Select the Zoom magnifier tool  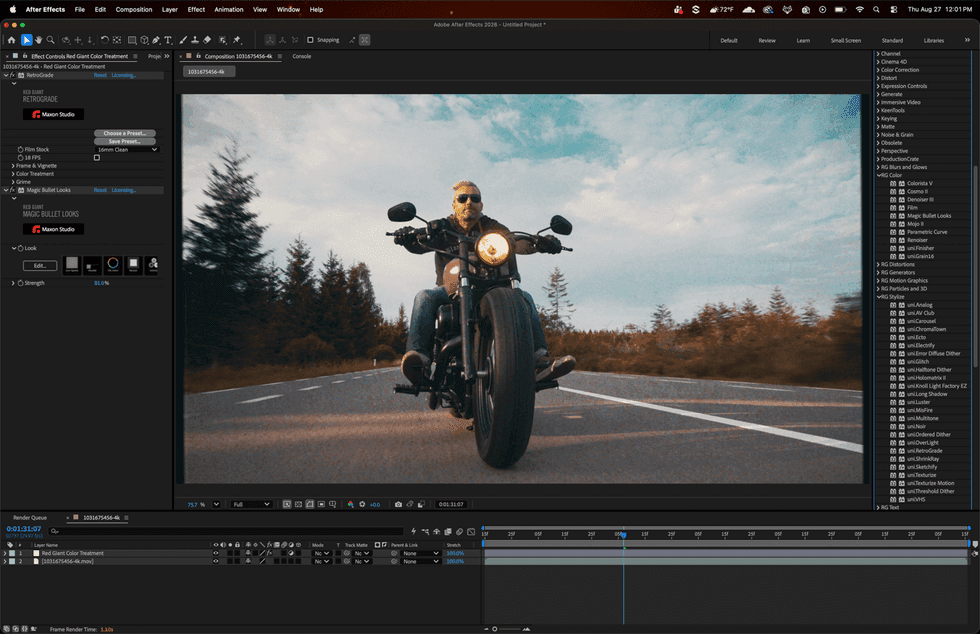pos(51,40)
